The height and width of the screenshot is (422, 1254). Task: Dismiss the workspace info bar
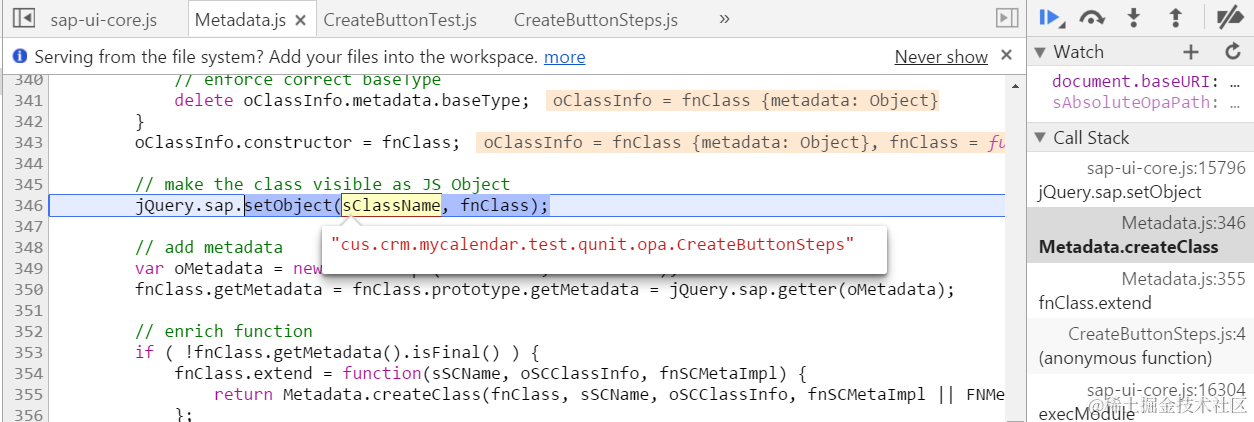1007,56
